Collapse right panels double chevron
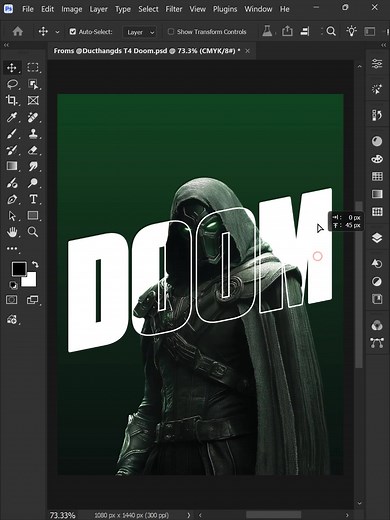This screenshot has height=520, width=390. tap(383, 45)
